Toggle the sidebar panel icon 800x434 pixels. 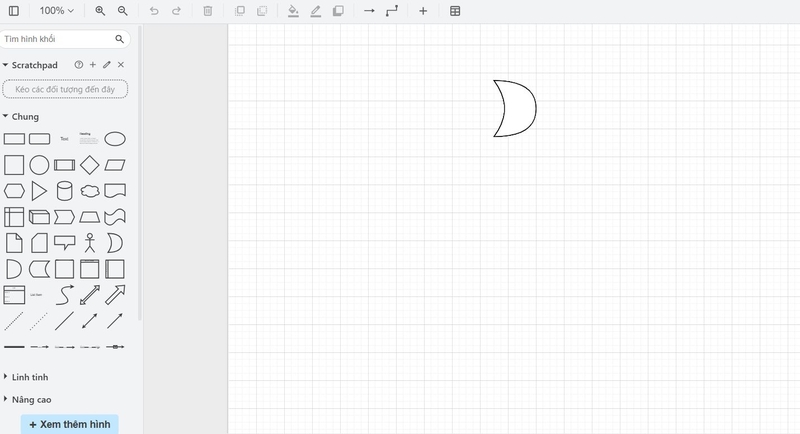(x=14, y=11)
